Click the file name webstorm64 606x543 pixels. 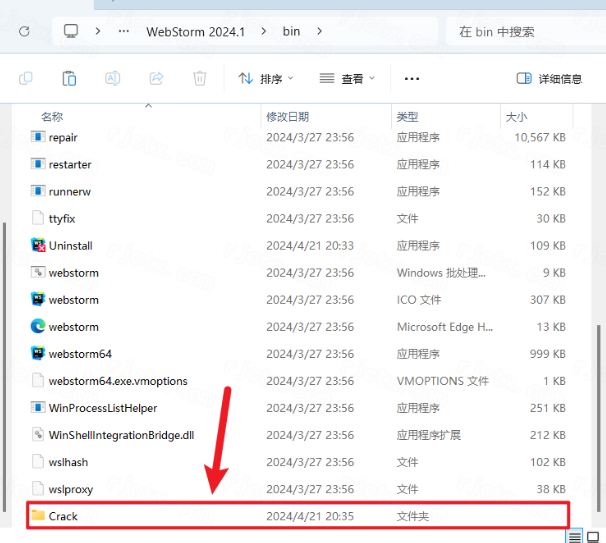click(80, 354)
